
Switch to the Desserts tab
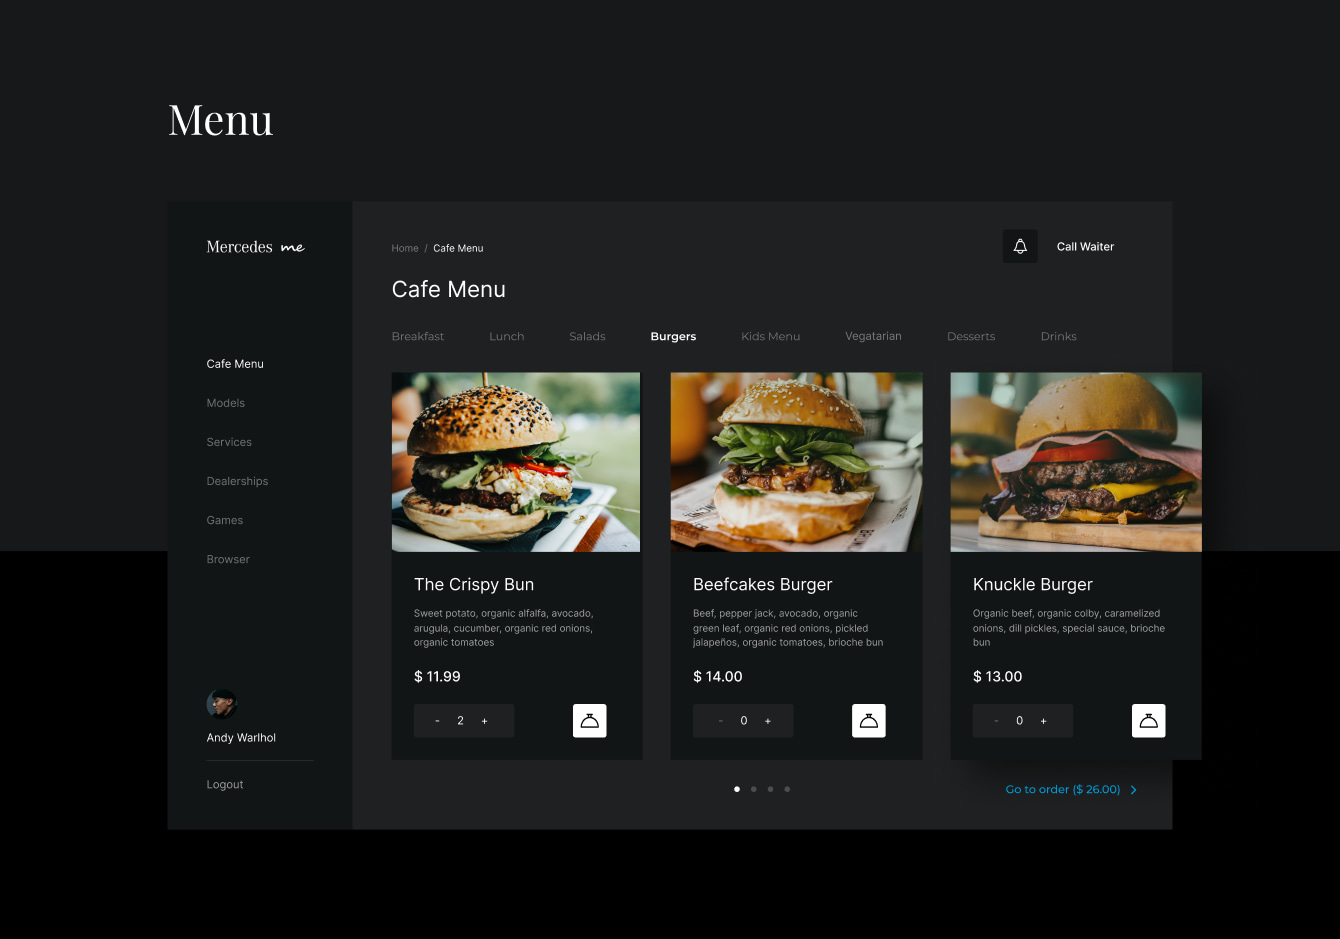coord(971,337)
